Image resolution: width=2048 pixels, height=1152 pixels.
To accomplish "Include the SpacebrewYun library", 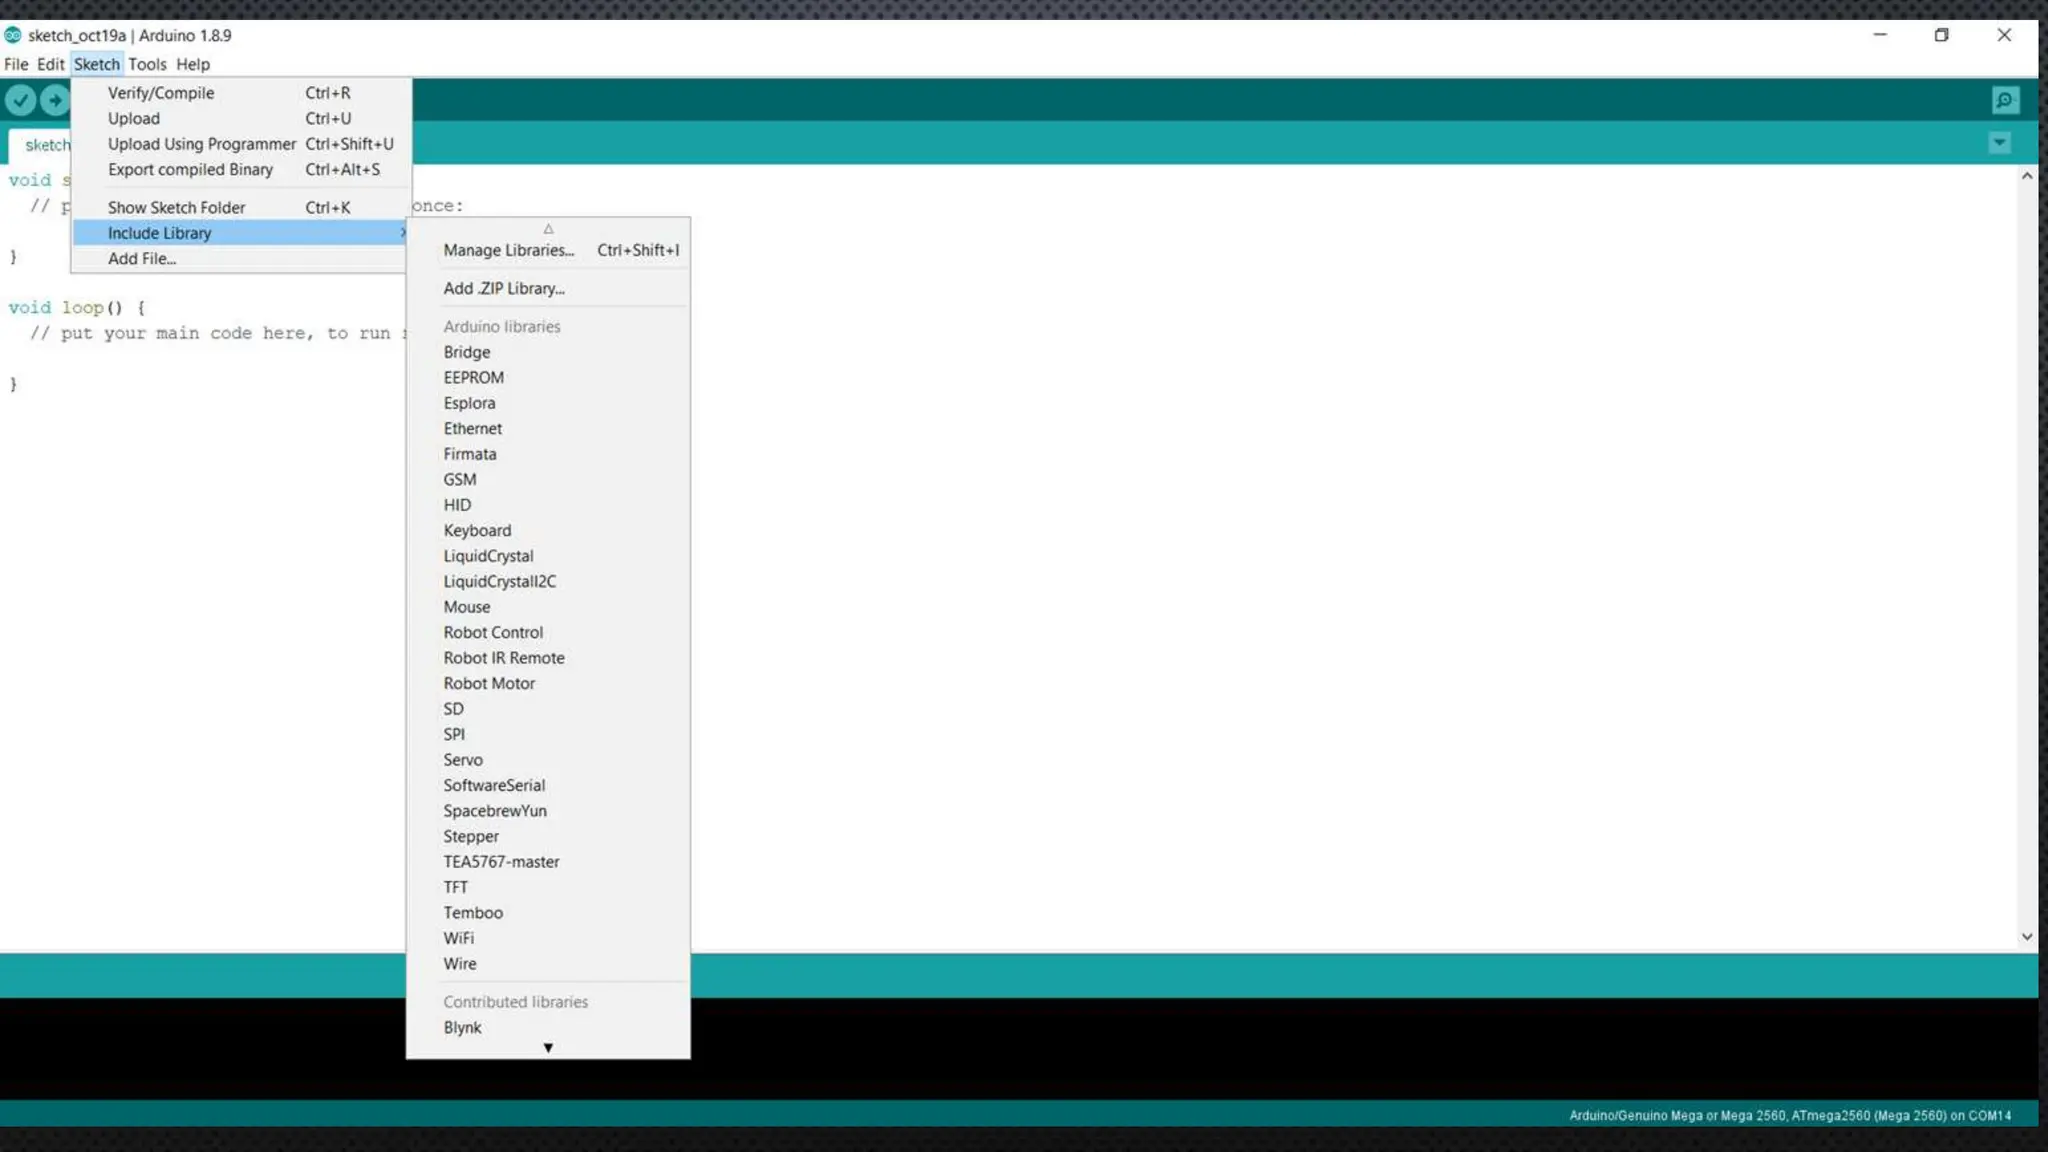I will click(x=548, y=811).
